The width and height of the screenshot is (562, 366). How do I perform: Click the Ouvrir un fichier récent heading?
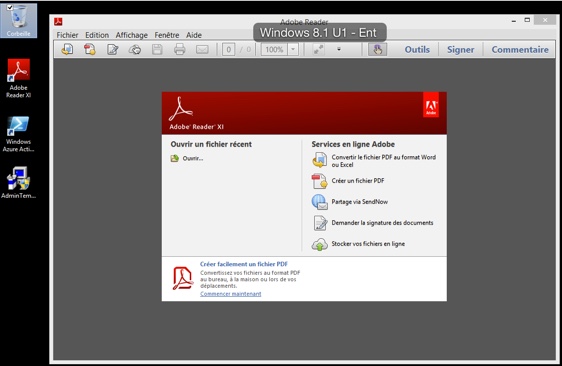pos(211,144)
